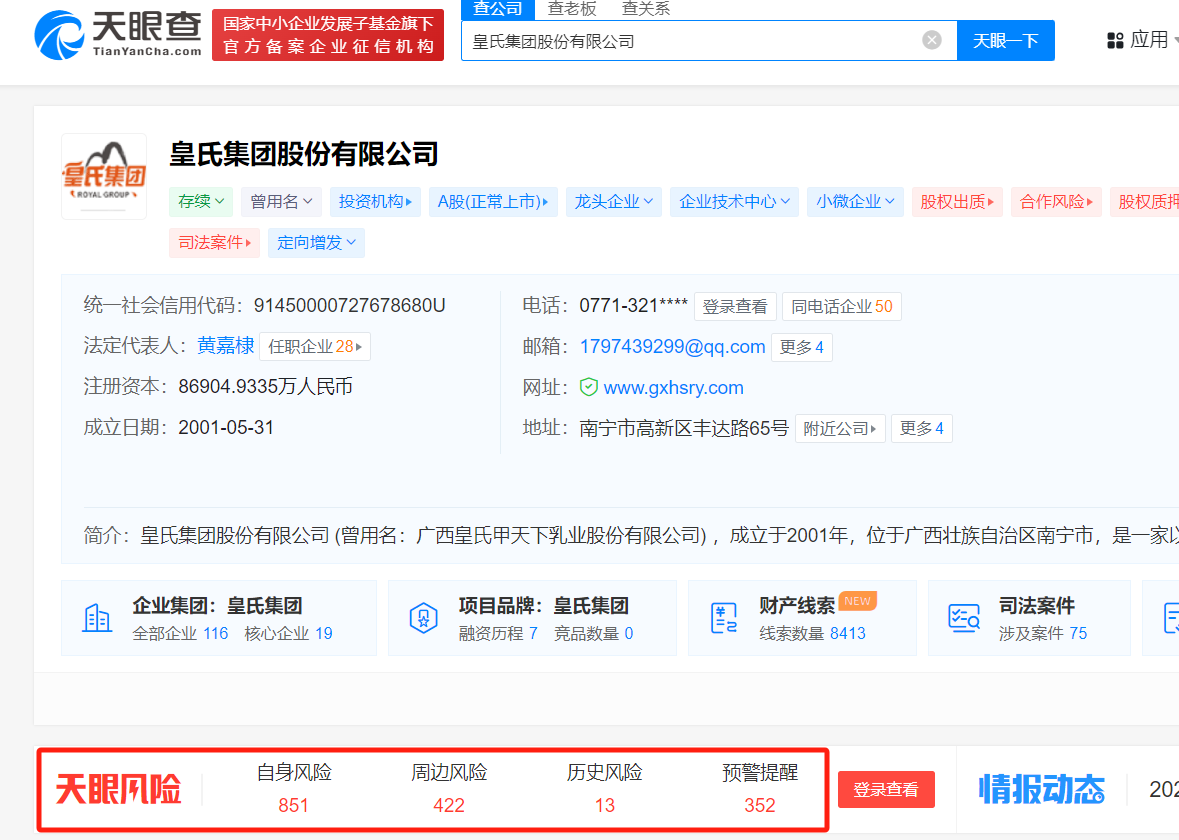Click the TianYanCha logo icon

coord(58,36)
